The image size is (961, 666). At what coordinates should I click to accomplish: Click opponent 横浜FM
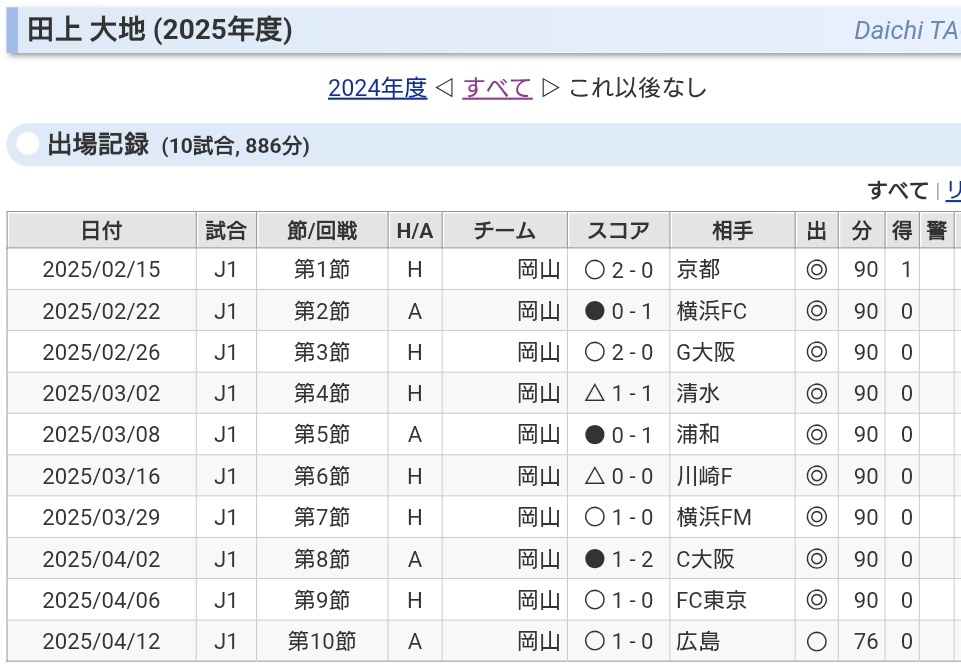[x=714, y=517]
